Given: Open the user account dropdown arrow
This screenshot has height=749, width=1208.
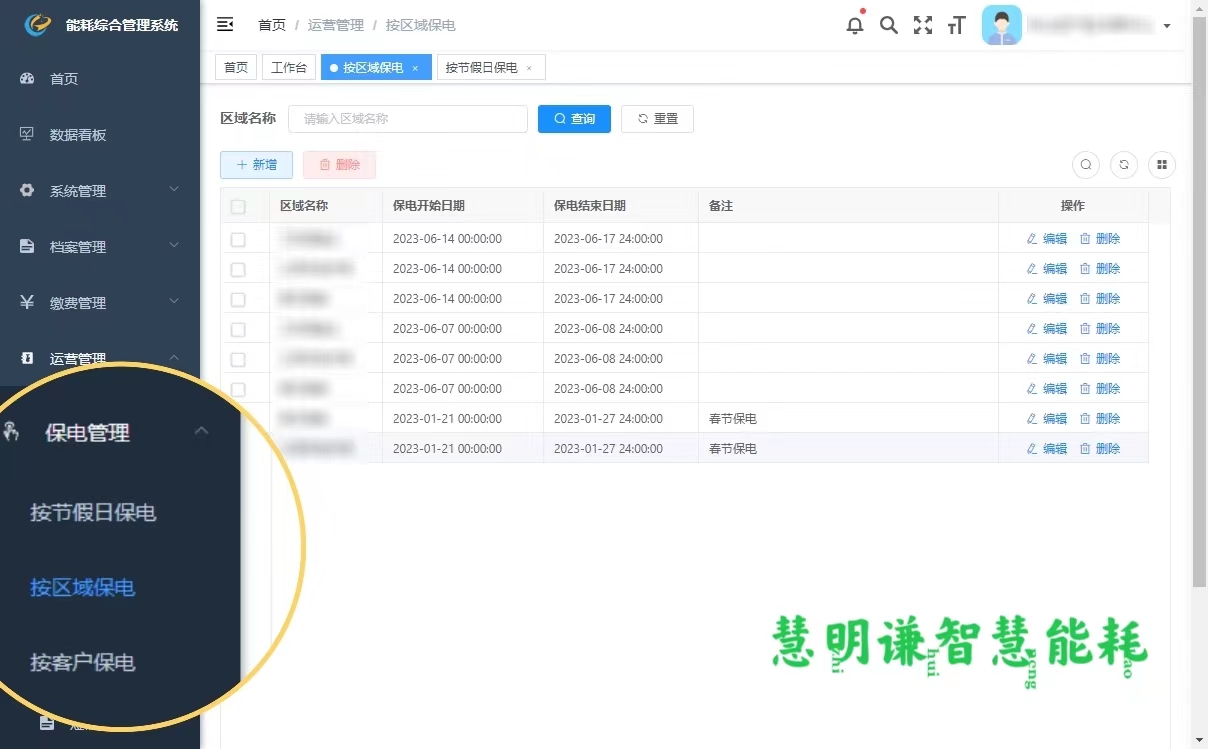Looking at the screenshot, I should pyautogui.click(x=1166, y=26).
